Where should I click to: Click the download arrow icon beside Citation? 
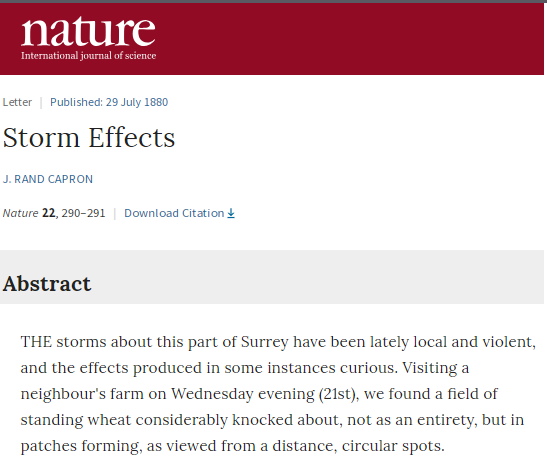coord(231,213)
